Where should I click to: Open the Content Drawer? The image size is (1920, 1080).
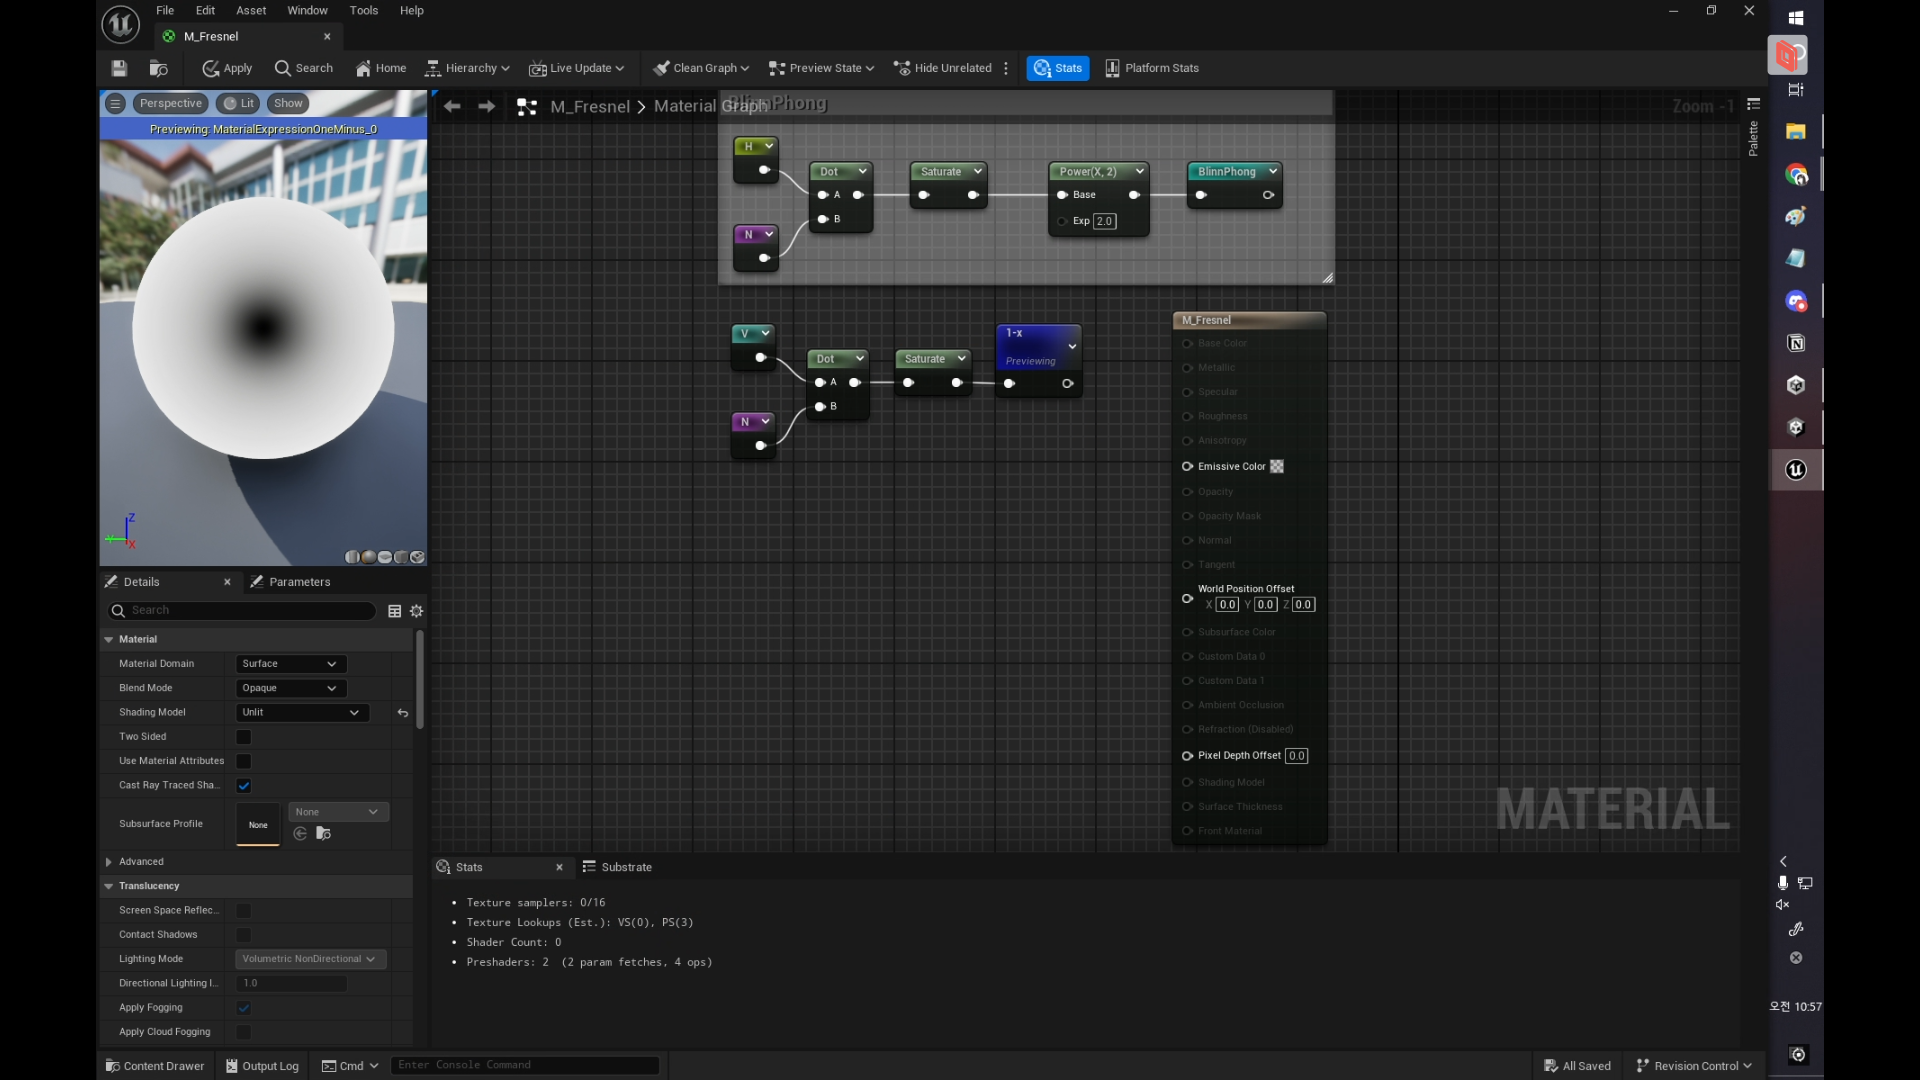click(155, 1066)
